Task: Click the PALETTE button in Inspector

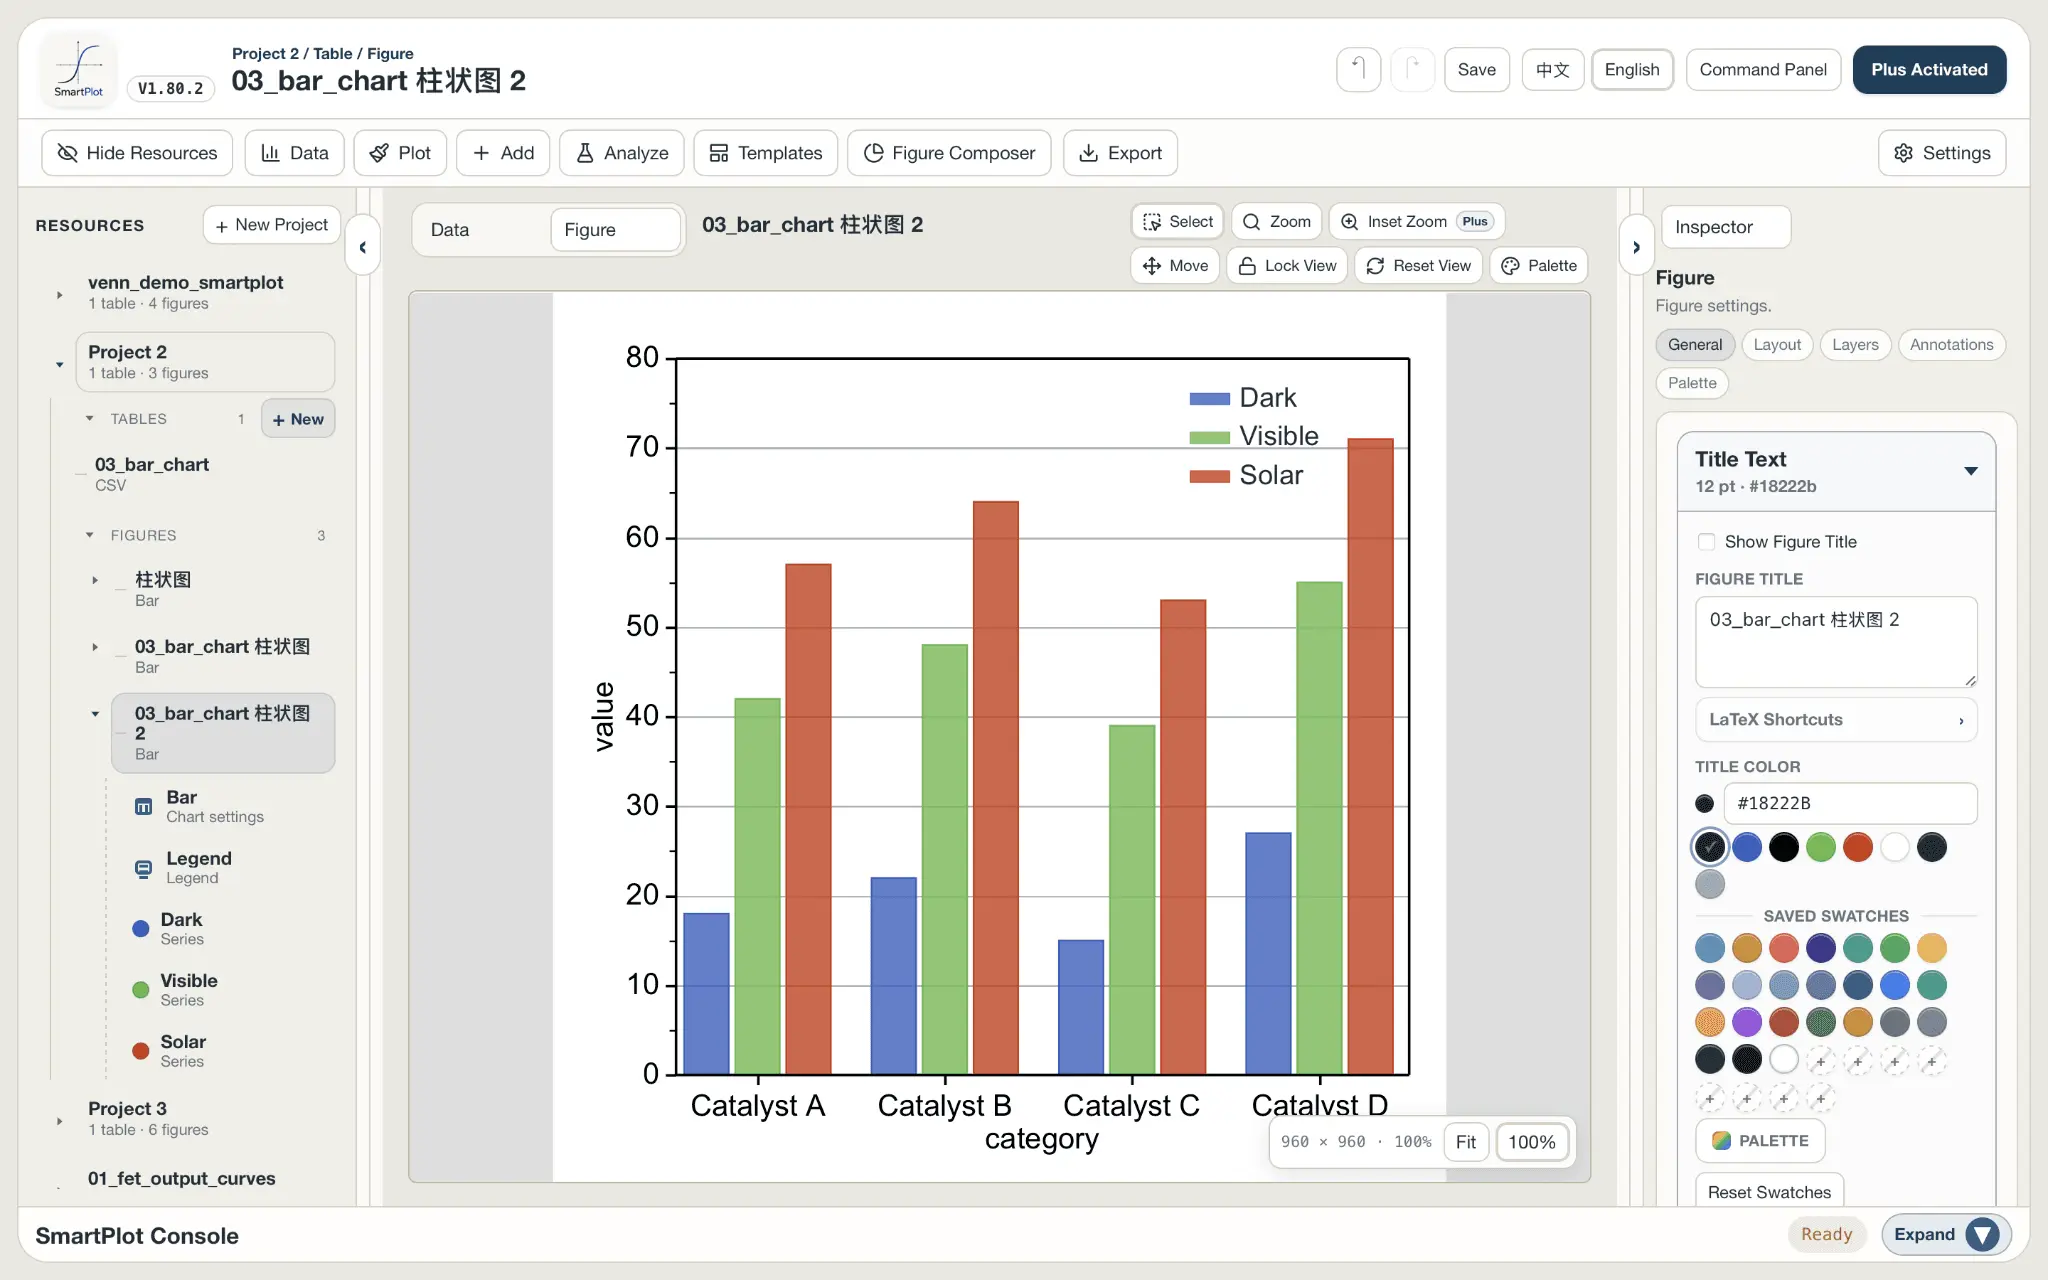Action: [x=1760, y=1140]
